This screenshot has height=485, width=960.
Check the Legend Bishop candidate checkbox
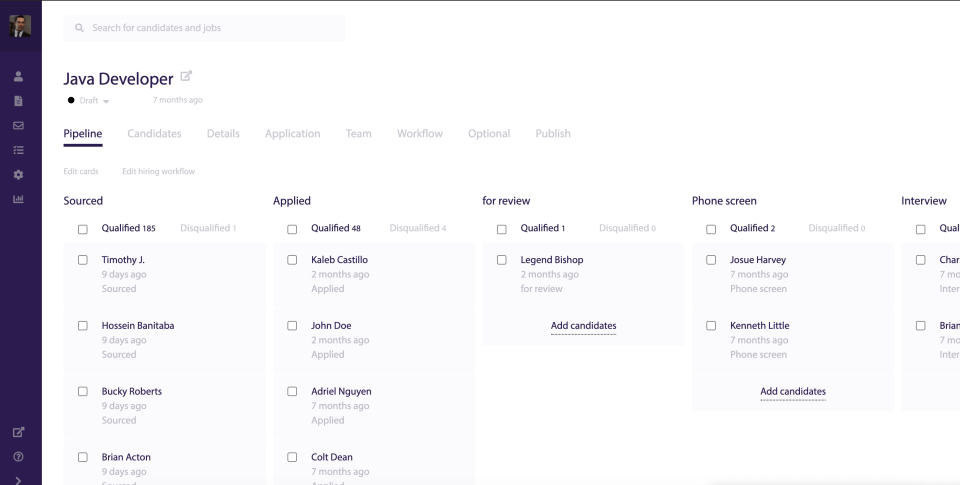pyautogui.click(x=502, y=260)
